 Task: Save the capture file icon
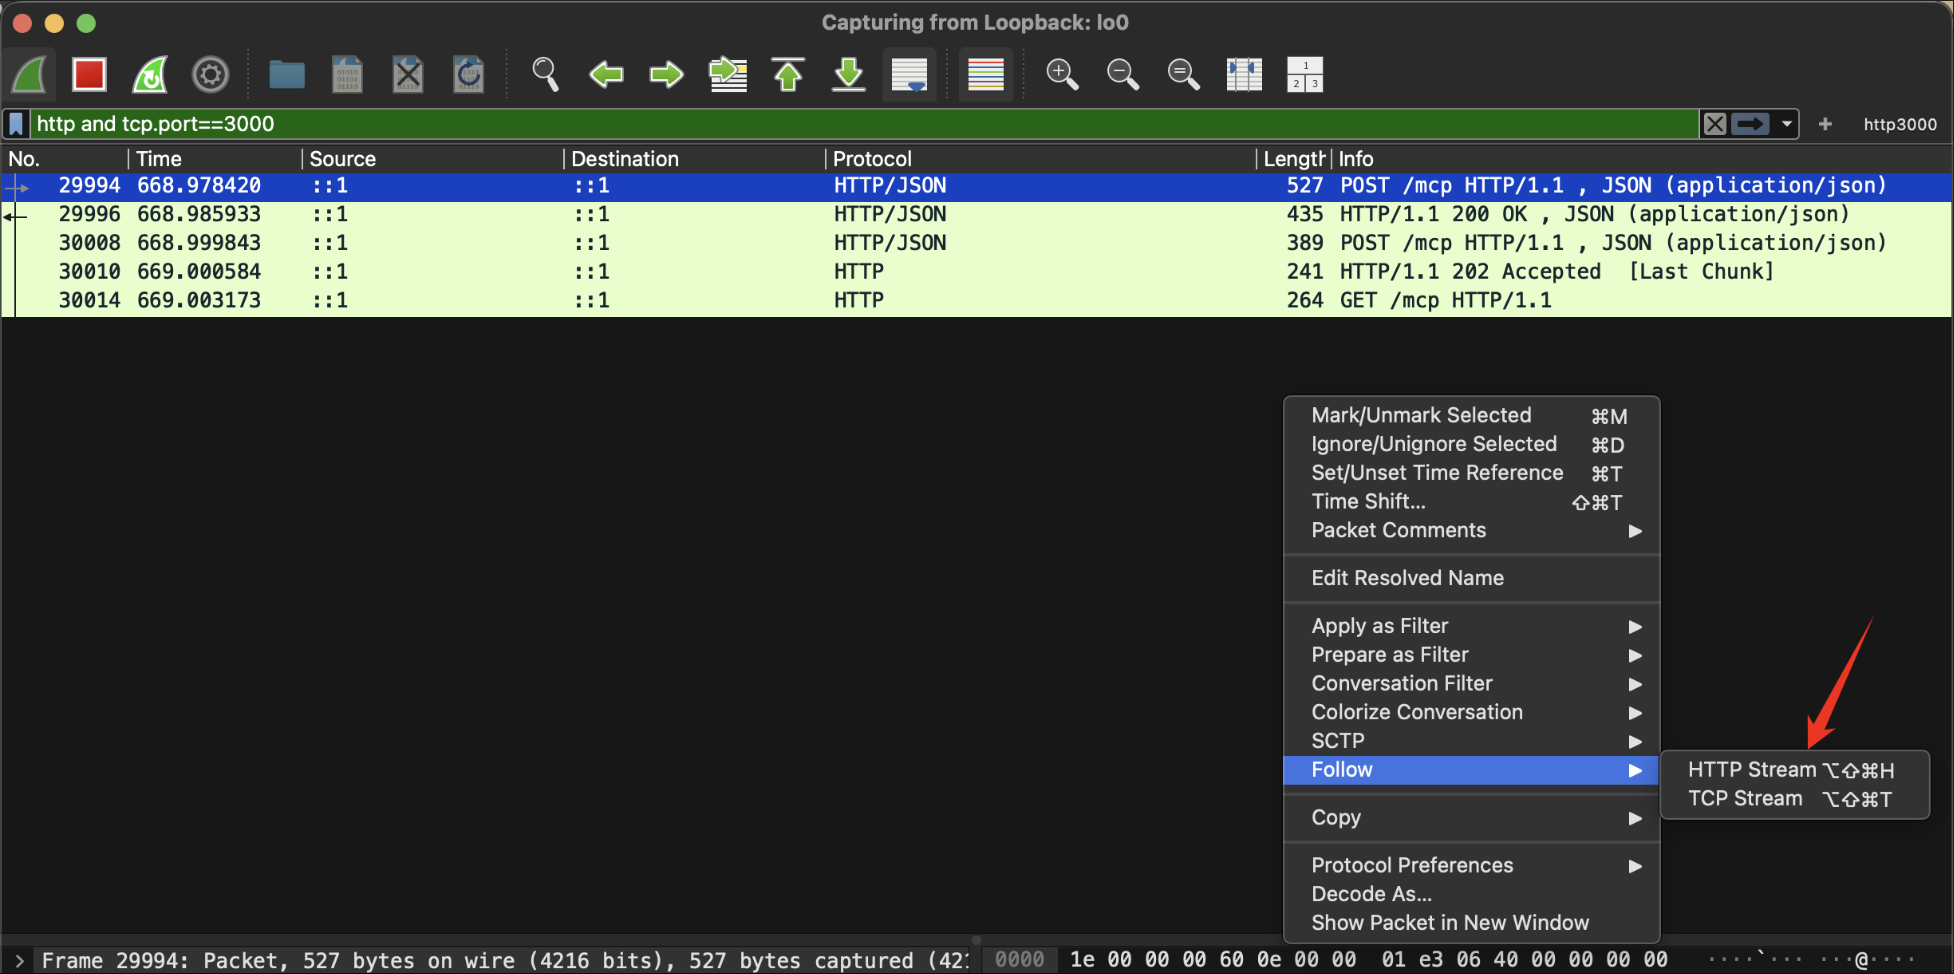(x=347, y=74)
